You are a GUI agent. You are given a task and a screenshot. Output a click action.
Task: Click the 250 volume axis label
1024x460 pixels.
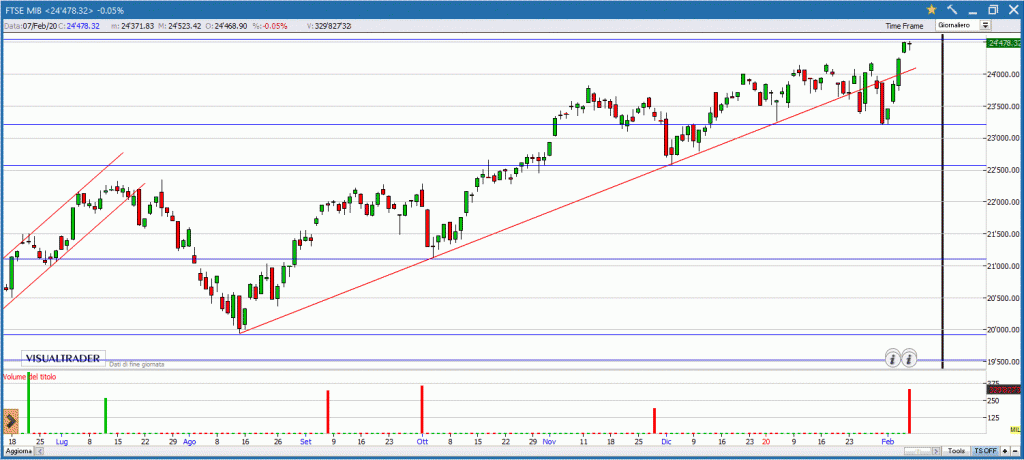995,401
